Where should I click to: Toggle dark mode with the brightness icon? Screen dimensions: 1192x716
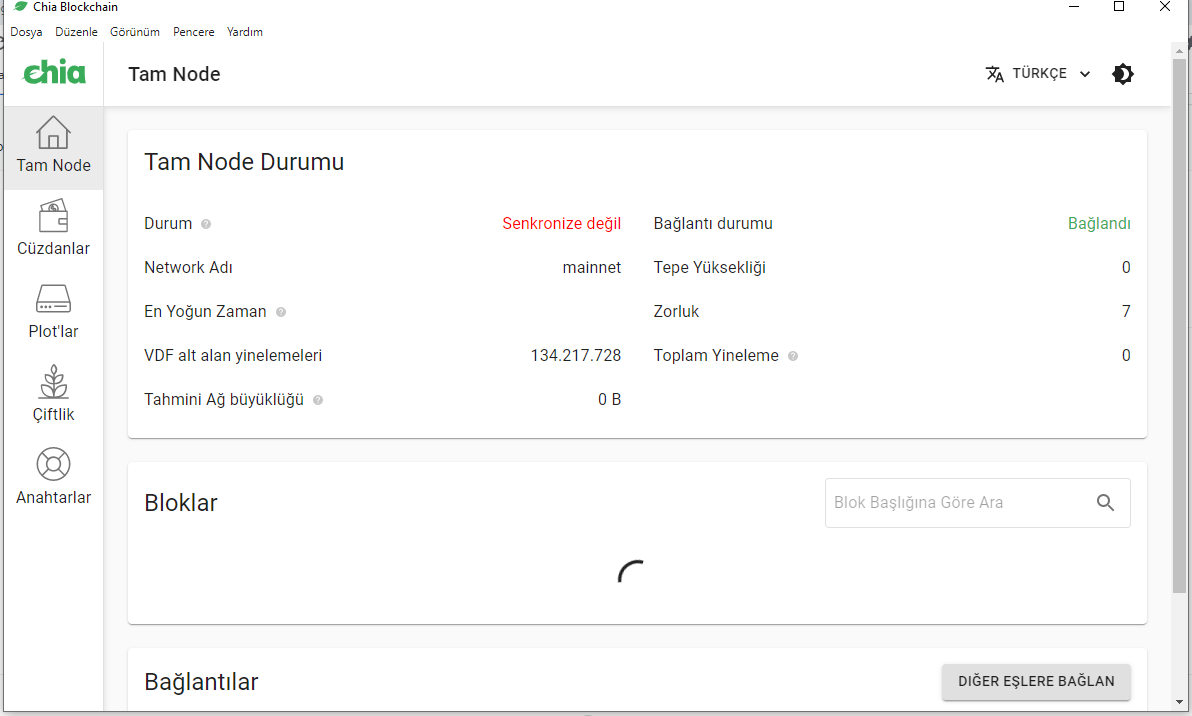pyautogui.click(x=1123, y=74)
